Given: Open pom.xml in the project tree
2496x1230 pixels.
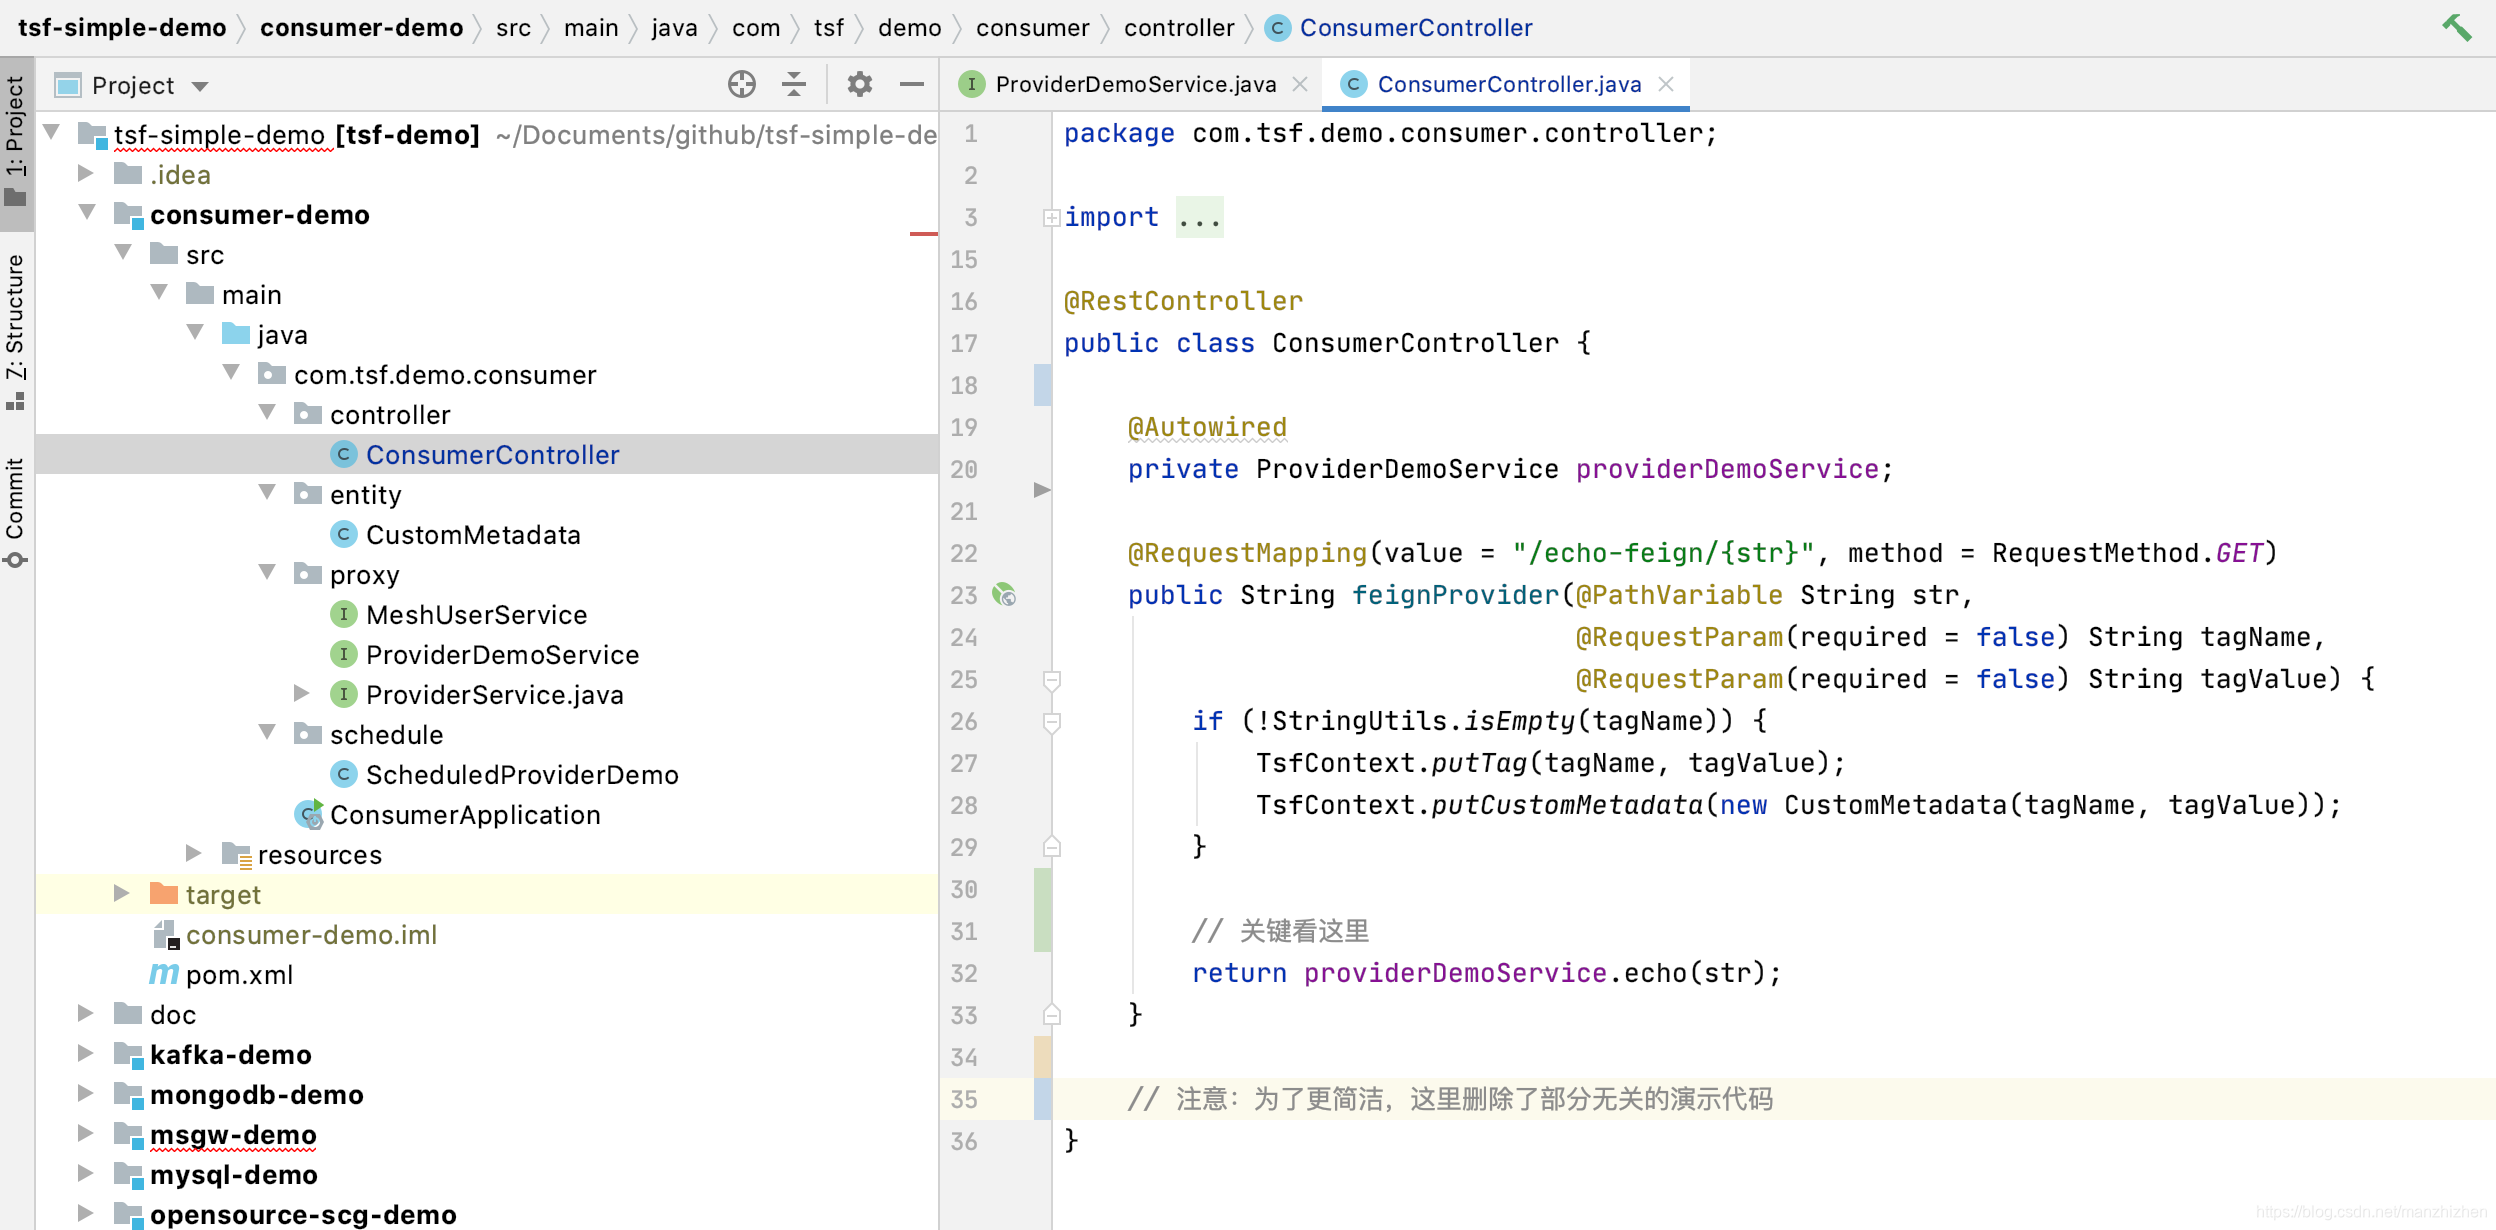Looking at the screenshot, I should click(239, 975).
